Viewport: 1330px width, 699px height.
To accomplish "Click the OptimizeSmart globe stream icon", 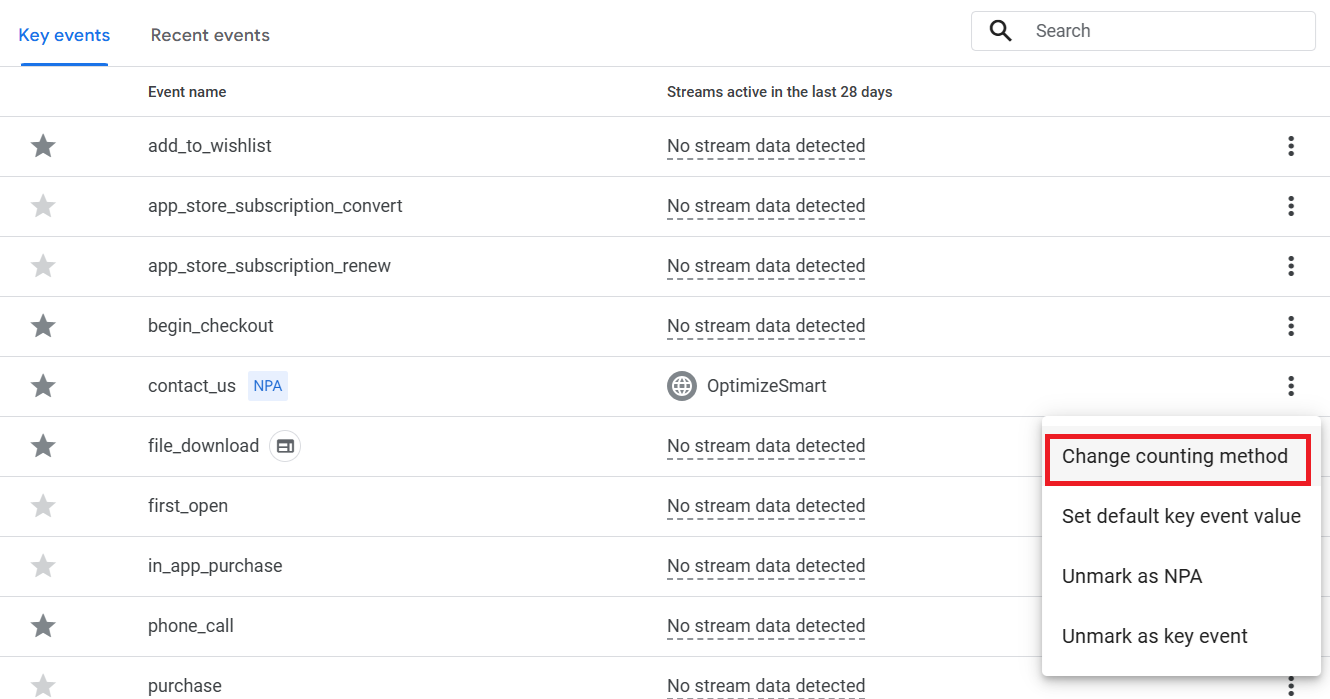I will 682,386.
